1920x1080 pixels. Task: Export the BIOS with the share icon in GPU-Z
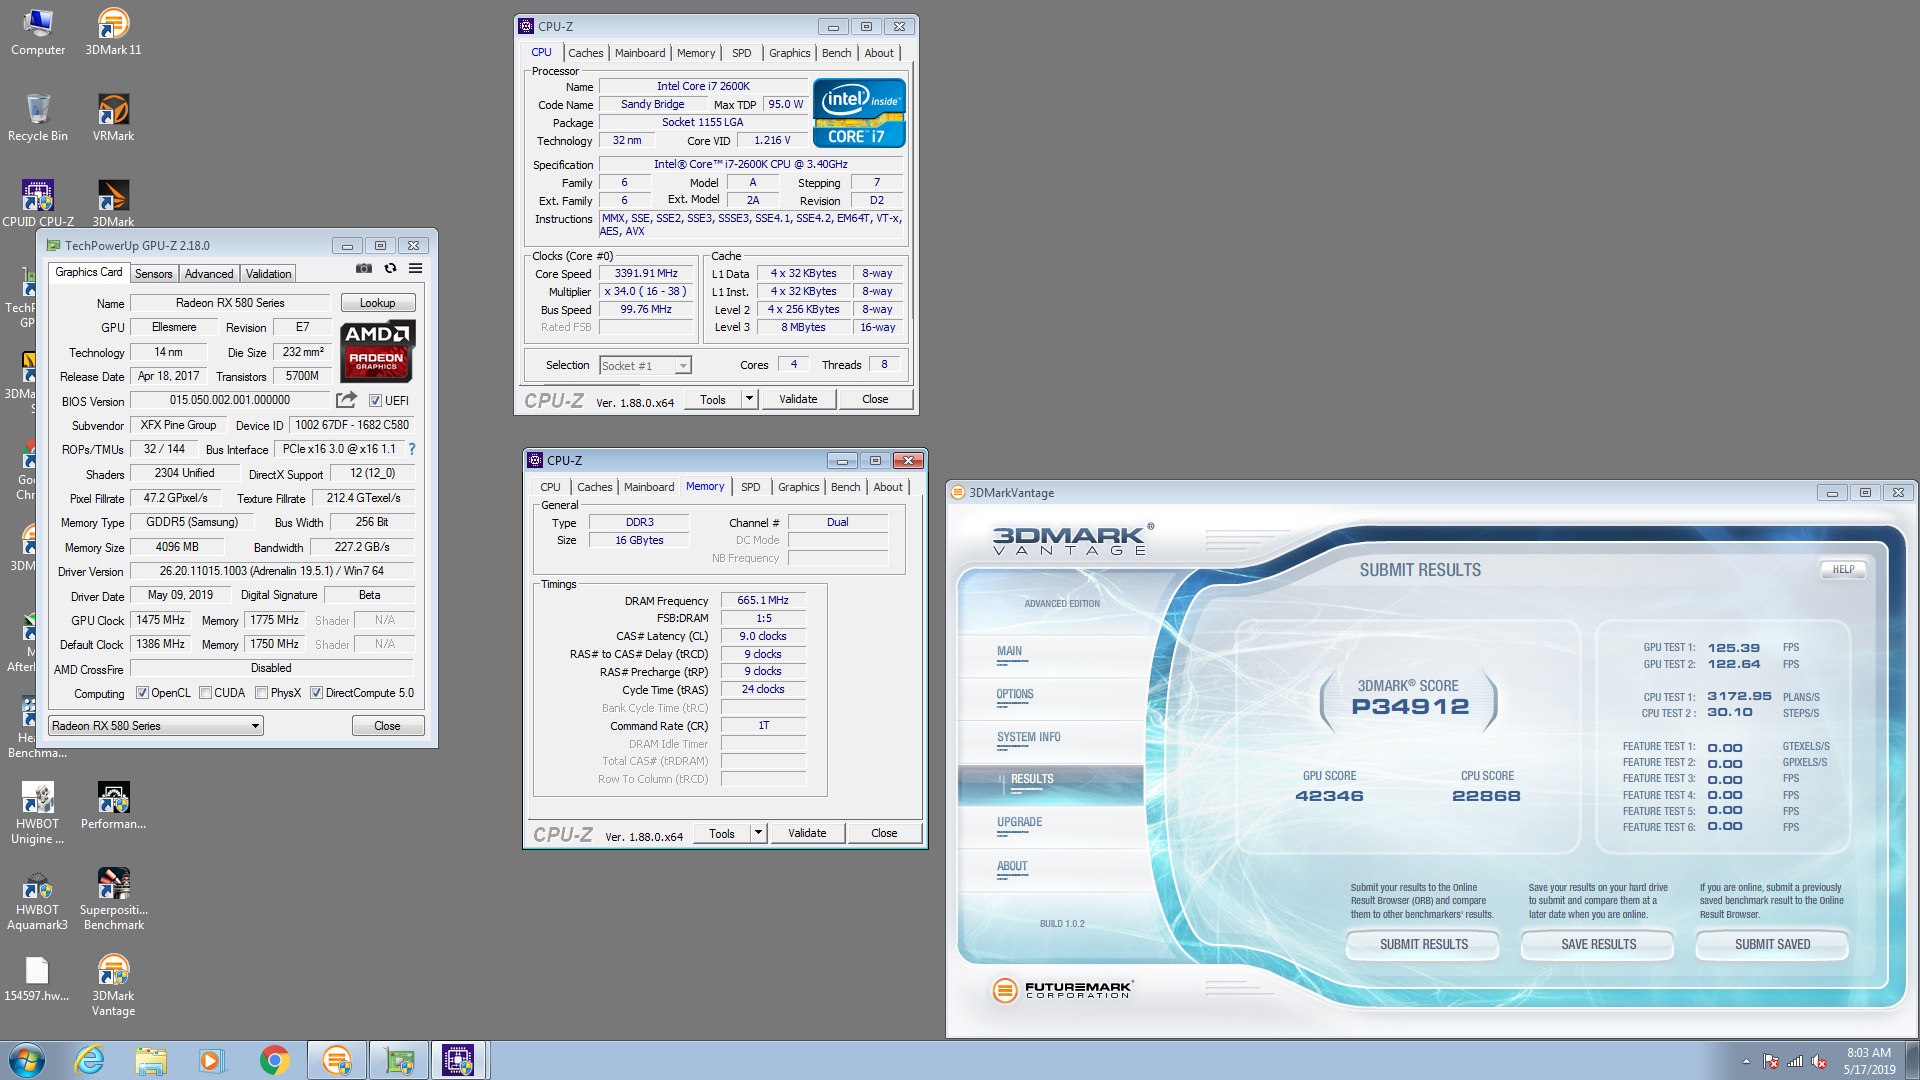pyautogui.click(x=346, y=400)
